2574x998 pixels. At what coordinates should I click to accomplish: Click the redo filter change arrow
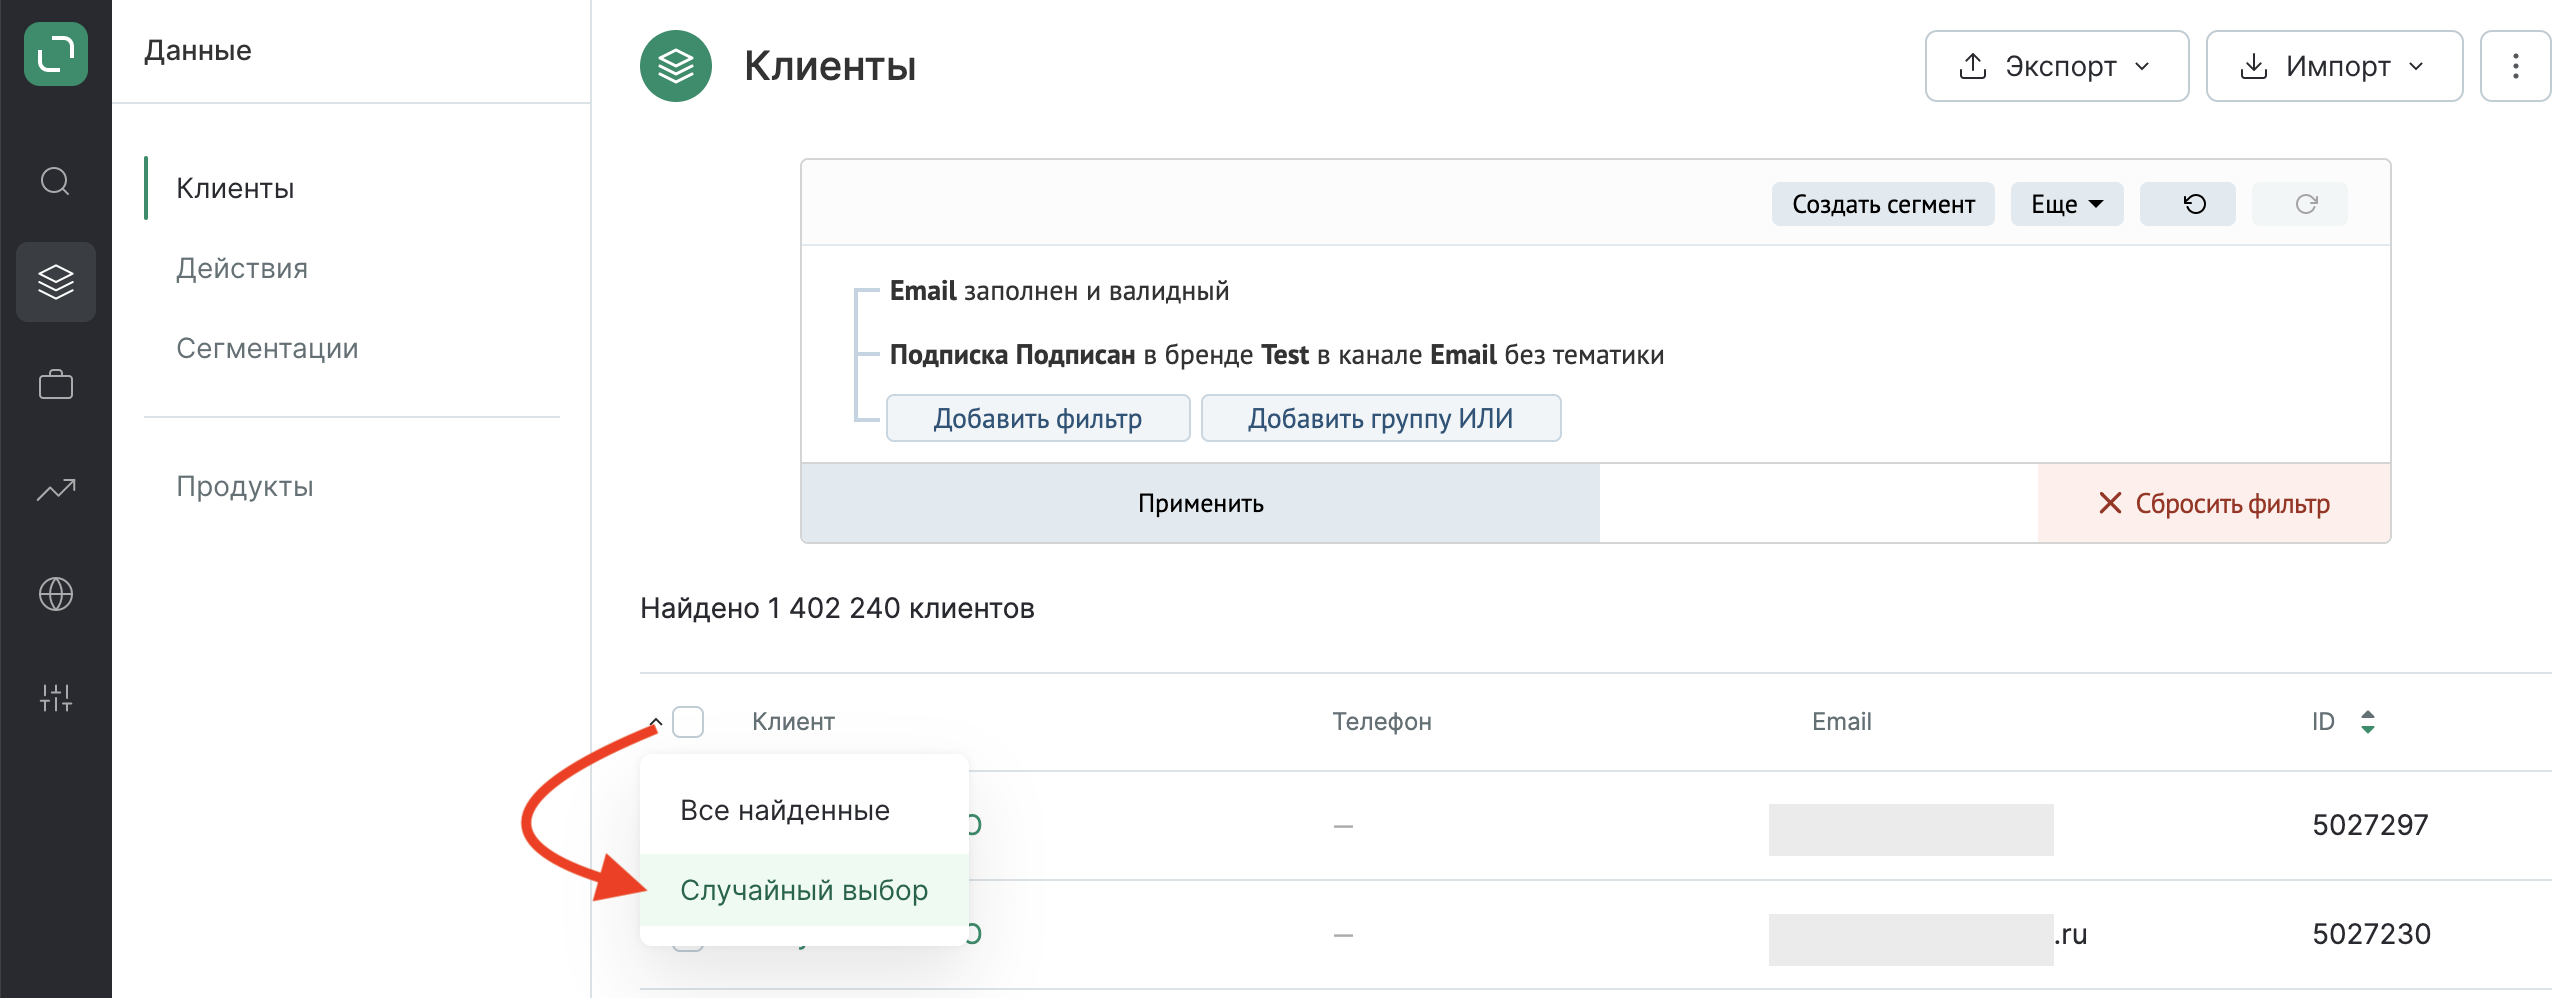2299,204
